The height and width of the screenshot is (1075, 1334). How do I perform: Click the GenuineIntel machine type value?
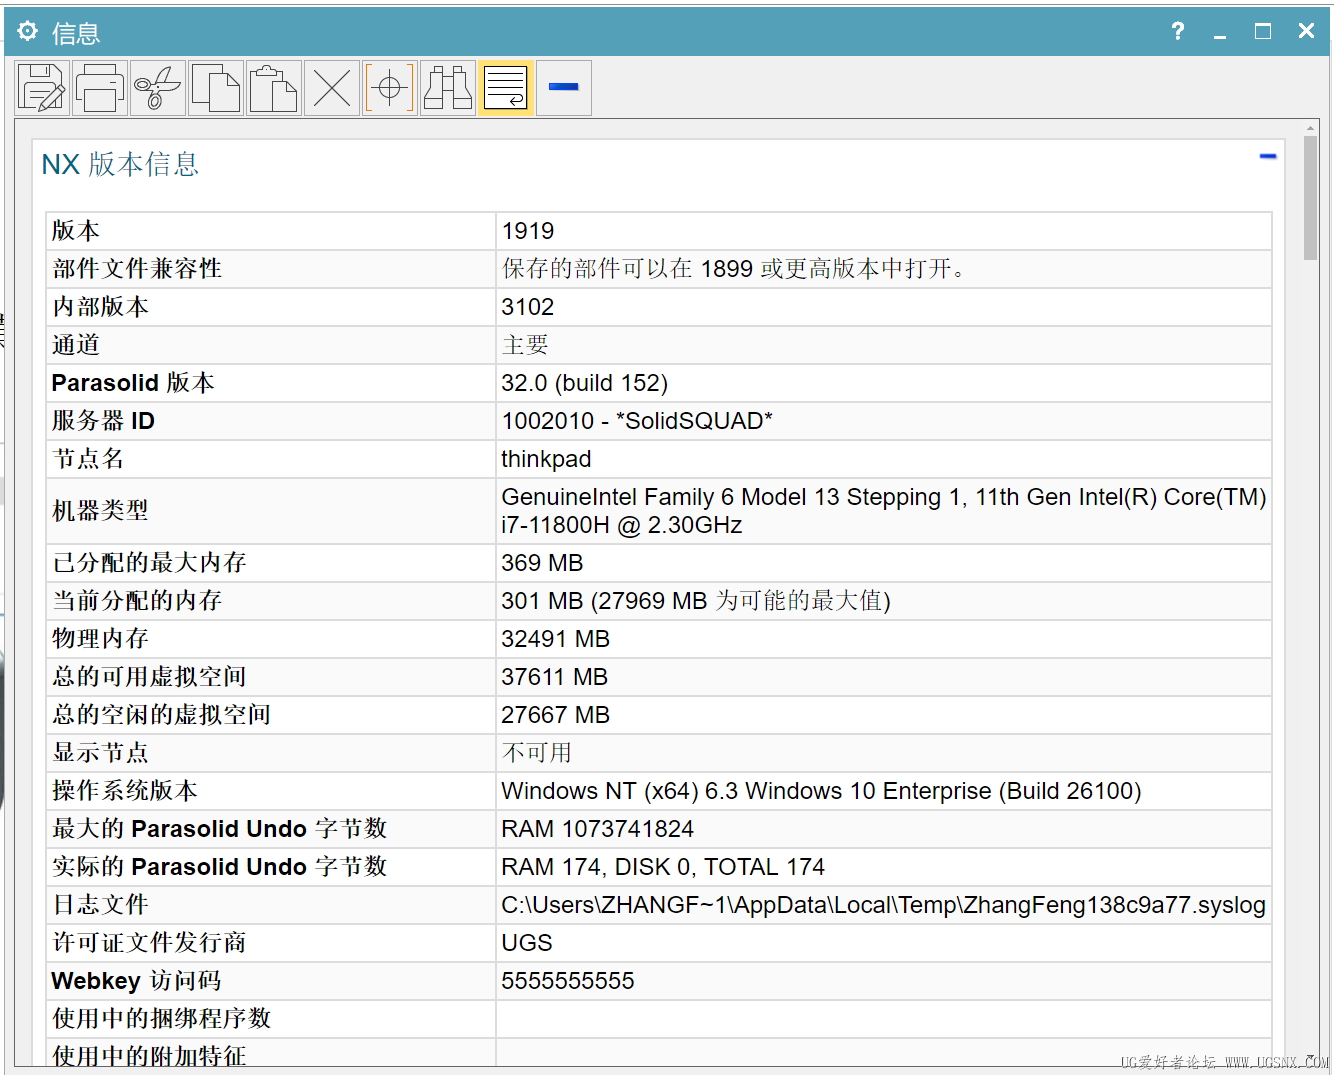[x=884, y=511]
